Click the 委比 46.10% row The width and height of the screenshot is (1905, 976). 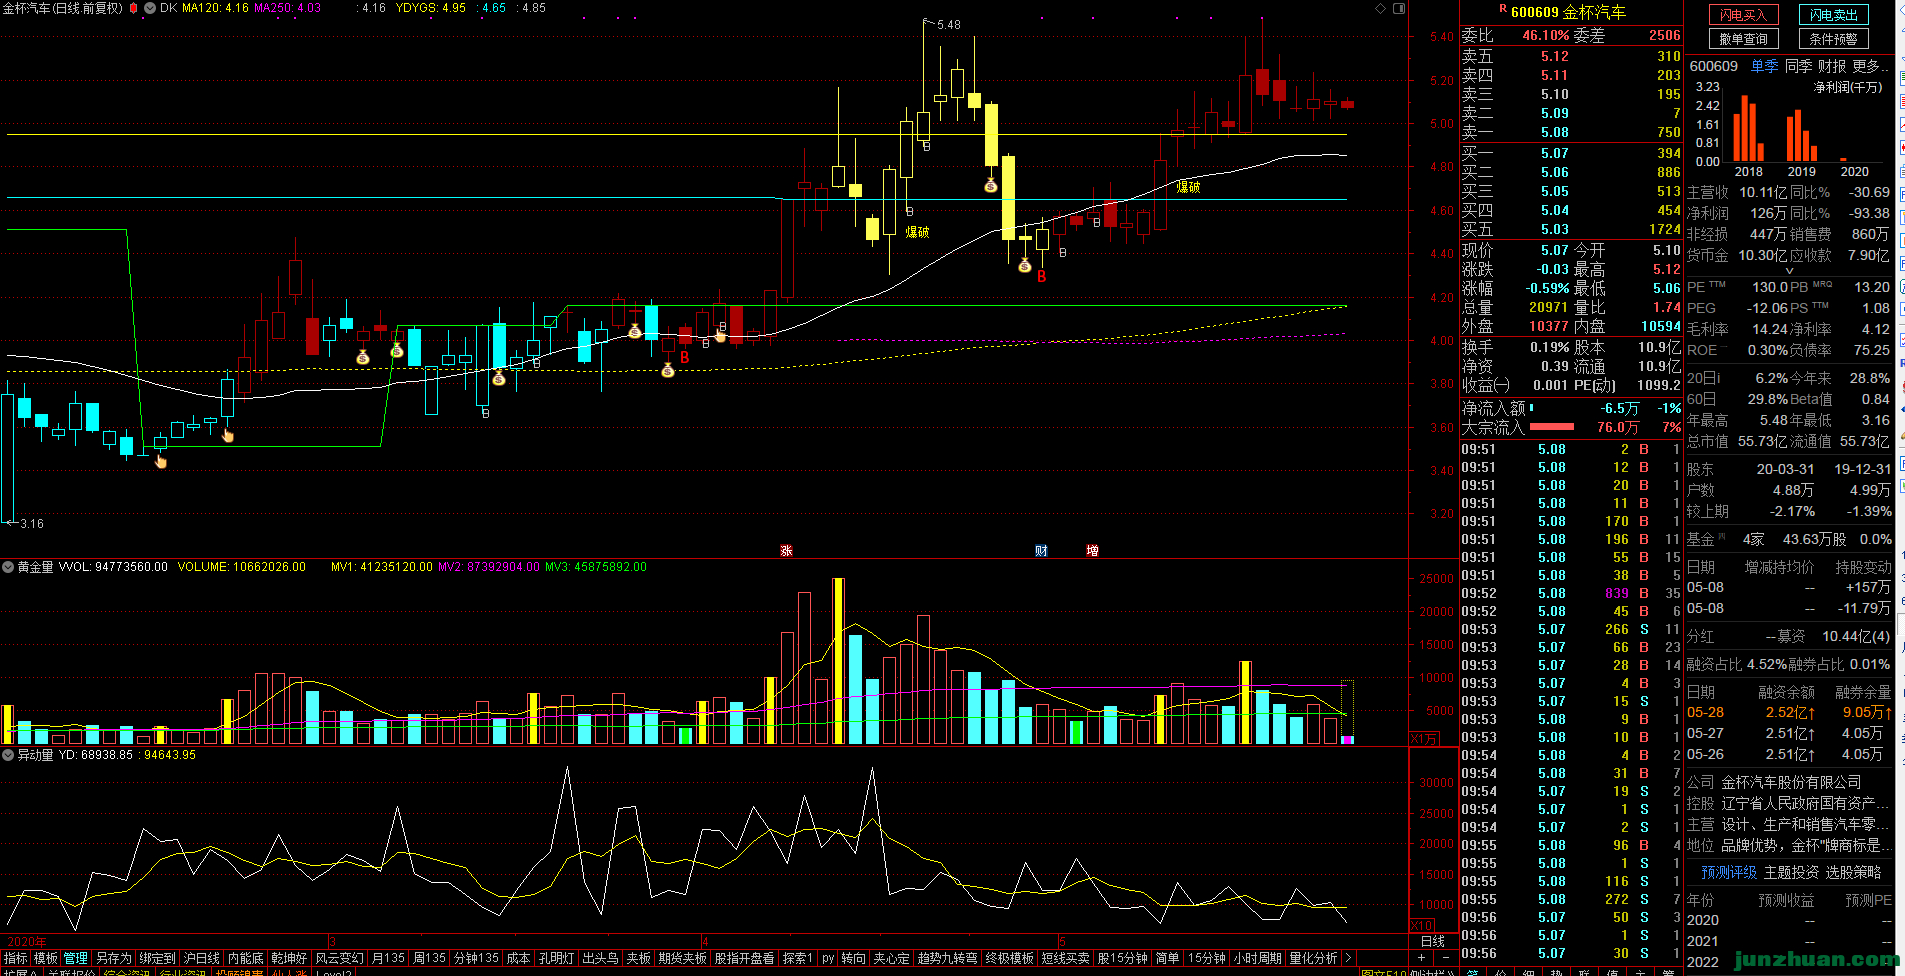(x=1571, y=35)
